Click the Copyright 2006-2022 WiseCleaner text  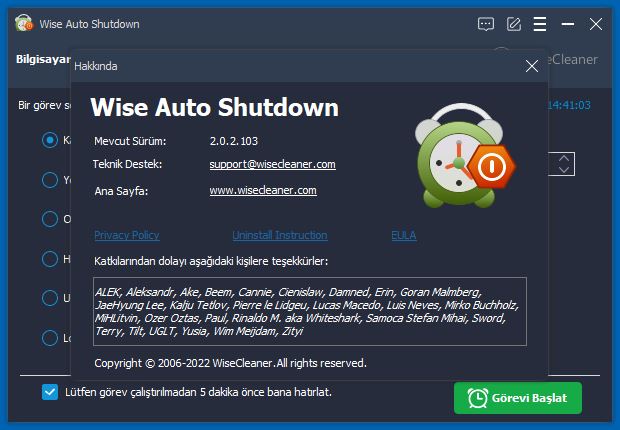tap(231, 363)
